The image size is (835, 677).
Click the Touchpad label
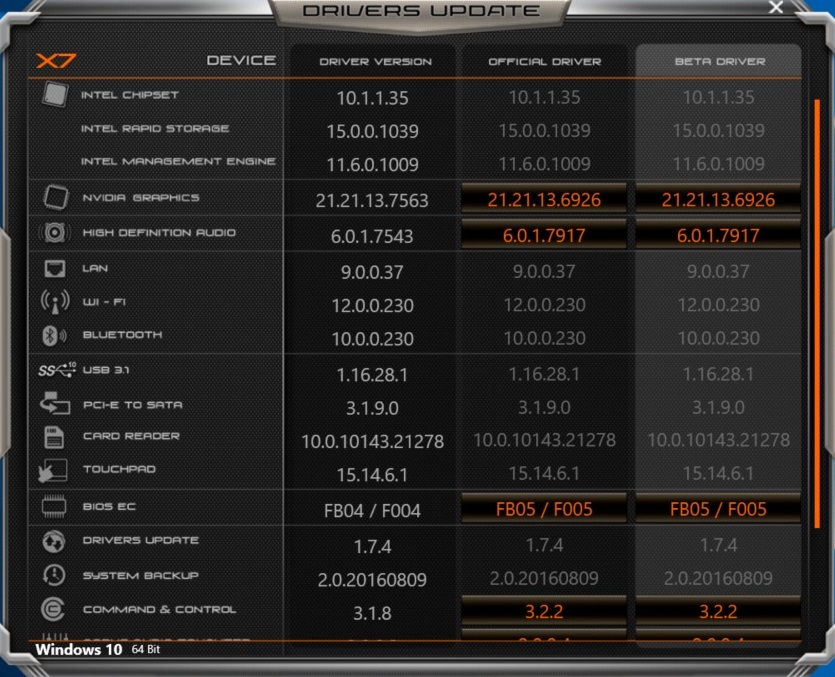(119, 469)
